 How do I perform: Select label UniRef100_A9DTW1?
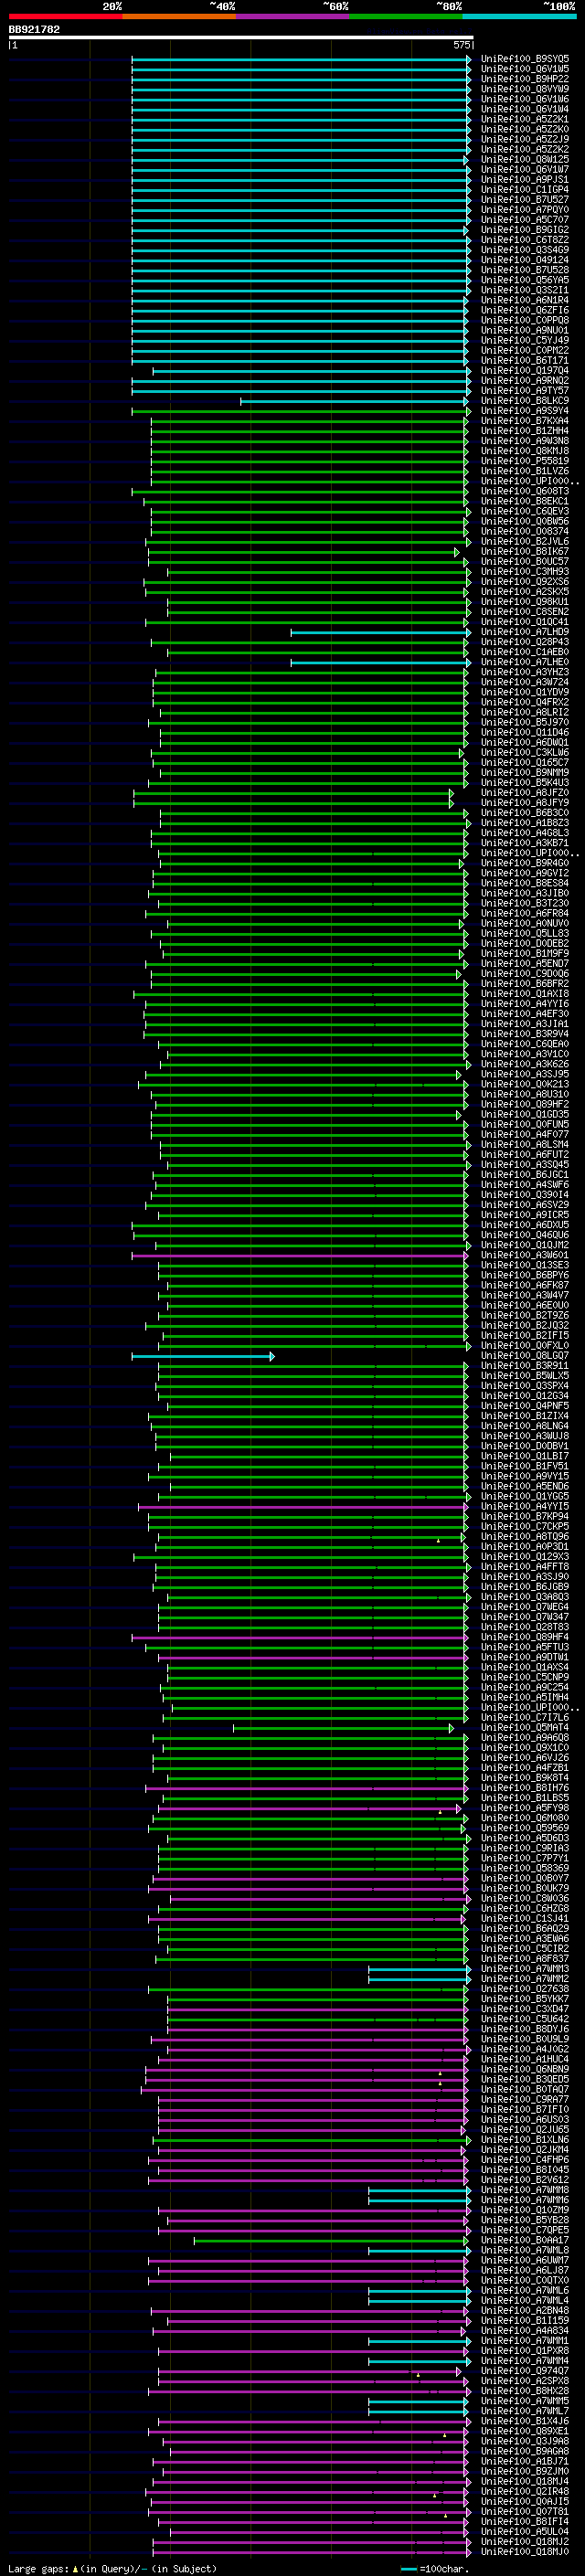point(525,1657)
